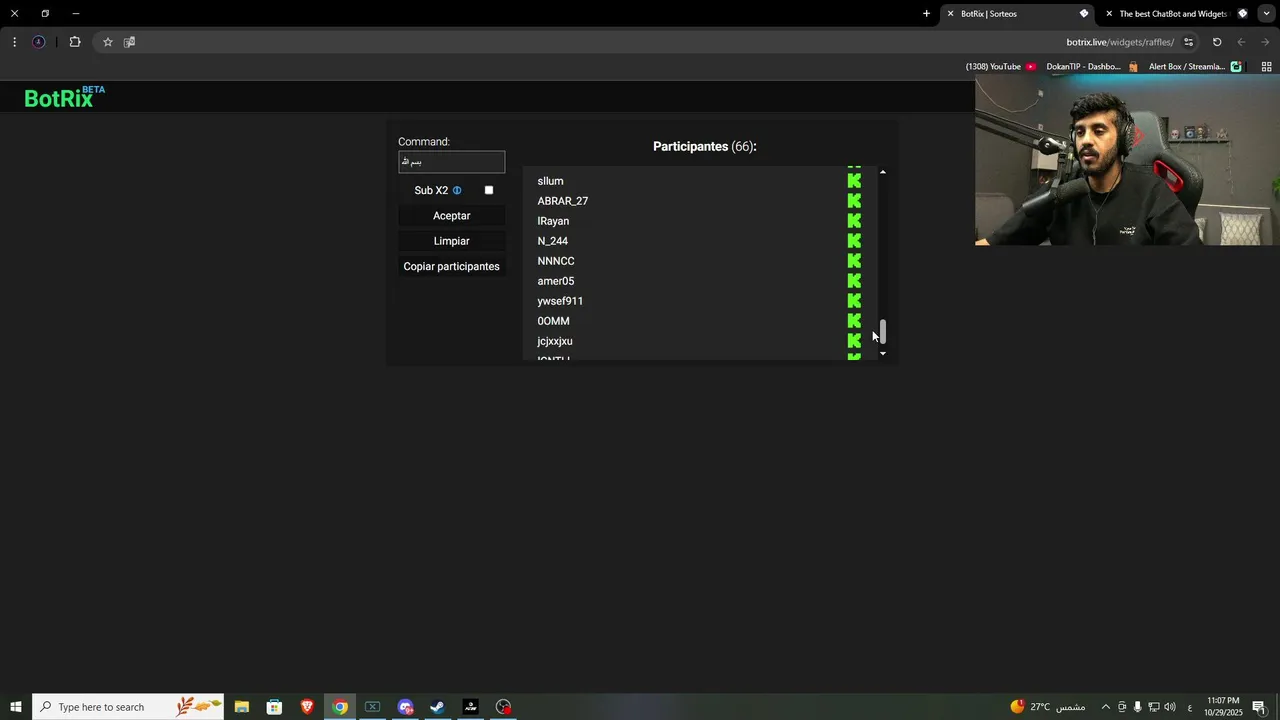This screenshot has width=1280, height=720.
Task: Select participant jcjxxjxu
Action: [x=555, y=341]
